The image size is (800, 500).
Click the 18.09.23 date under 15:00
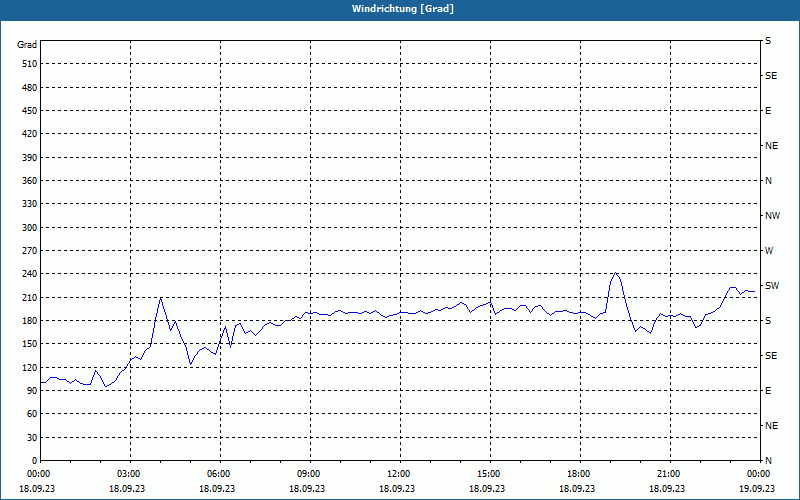click(x=487, y=488)
